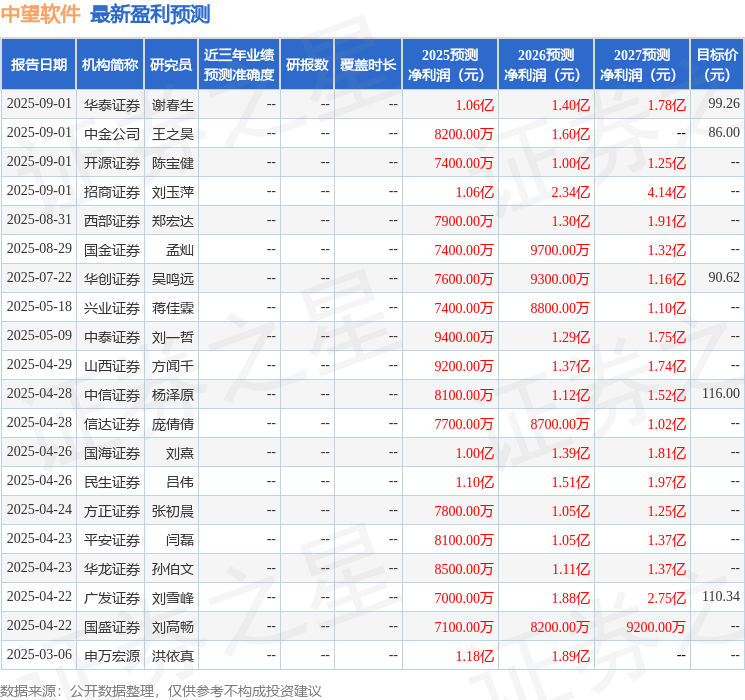Select the 报告日期 column header
This screenshot has height=700, width=745.
click(38, 64)
